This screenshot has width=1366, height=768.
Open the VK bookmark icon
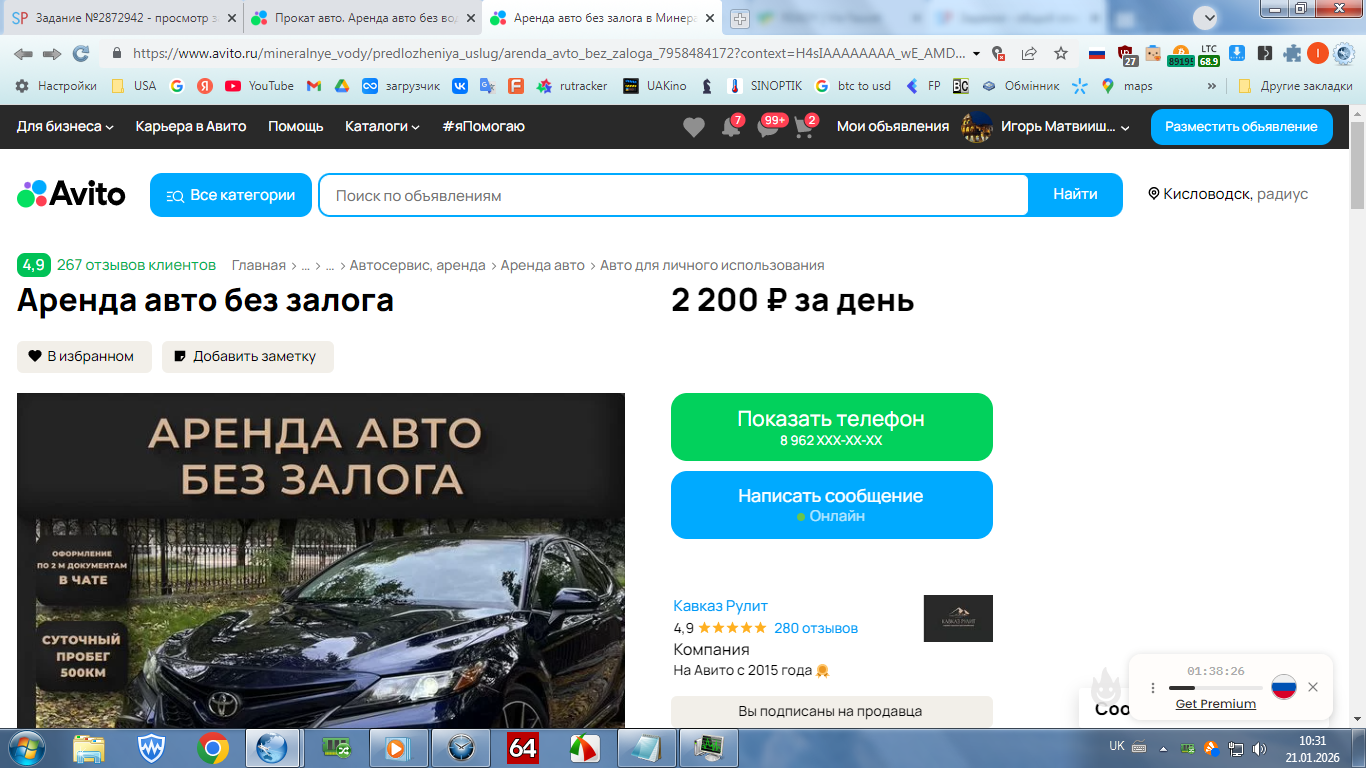460,86
